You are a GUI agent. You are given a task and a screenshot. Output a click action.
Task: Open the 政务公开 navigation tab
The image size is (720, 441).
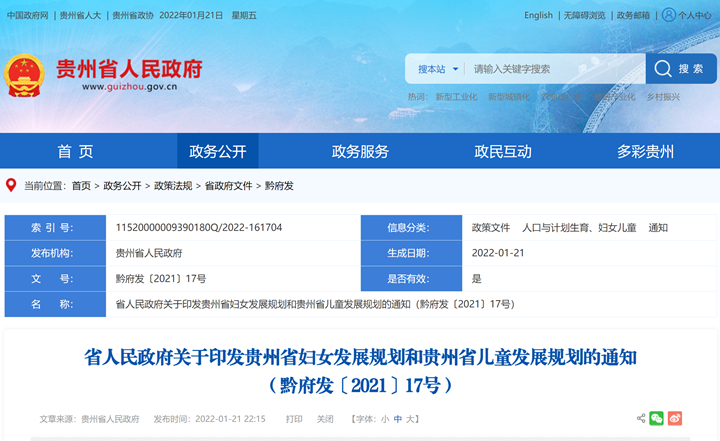pos(218,151)
